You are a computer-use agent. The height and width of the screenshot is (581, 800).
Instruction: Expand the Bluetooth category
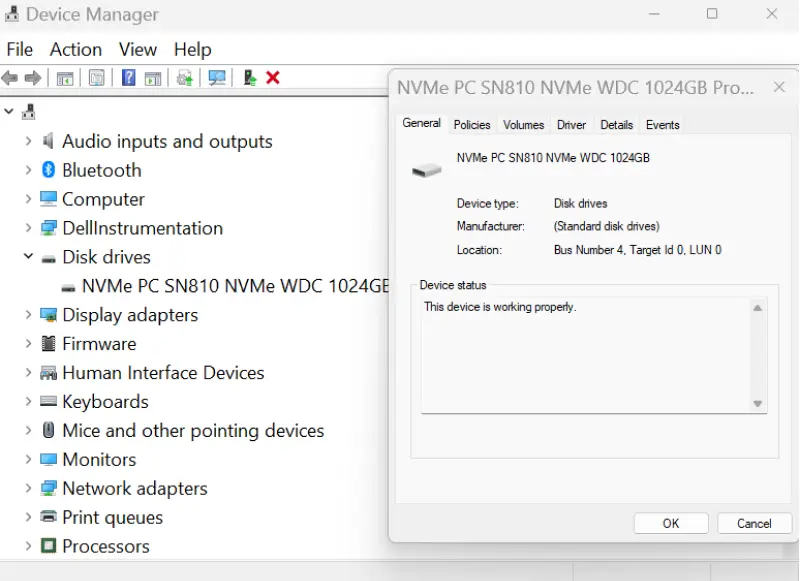(x=29, y=170)
